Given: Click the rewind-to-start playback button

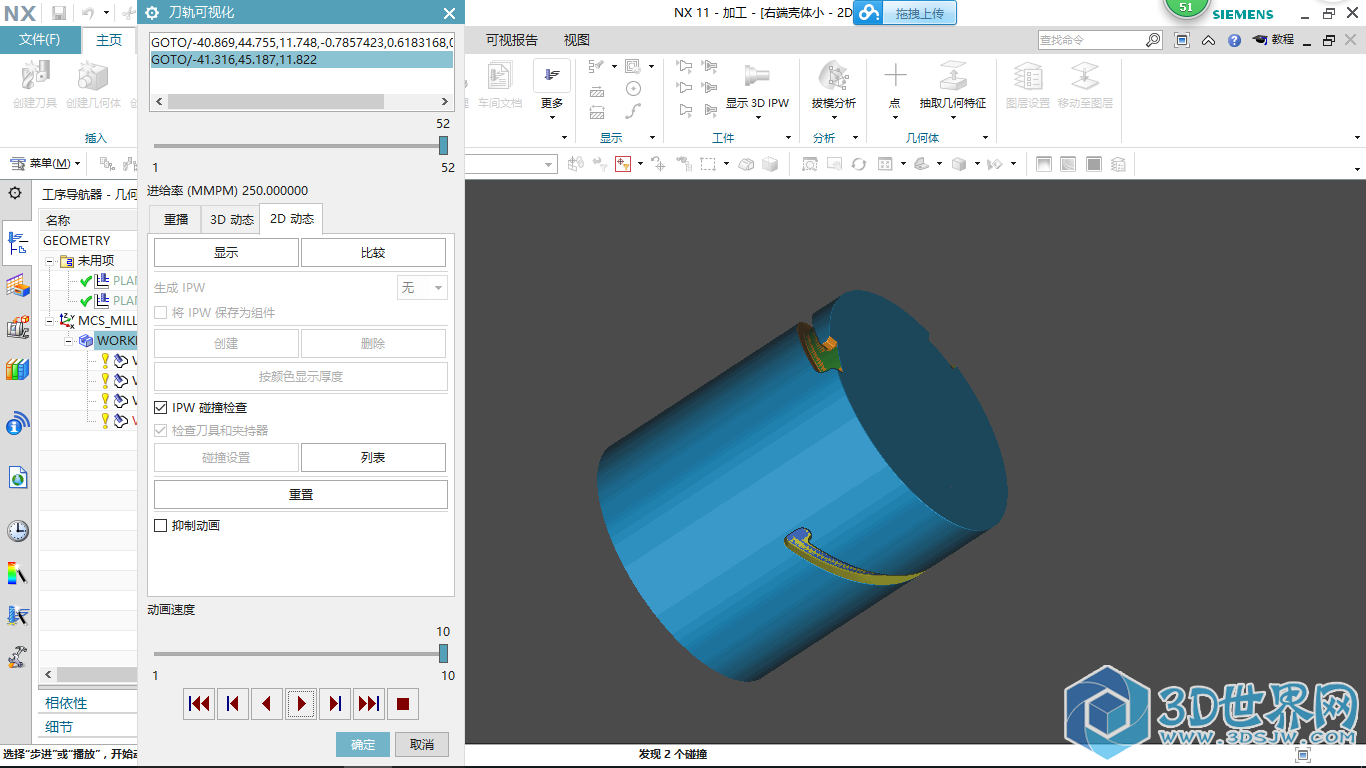Looking at the screenshot, I should pos(199,704).
